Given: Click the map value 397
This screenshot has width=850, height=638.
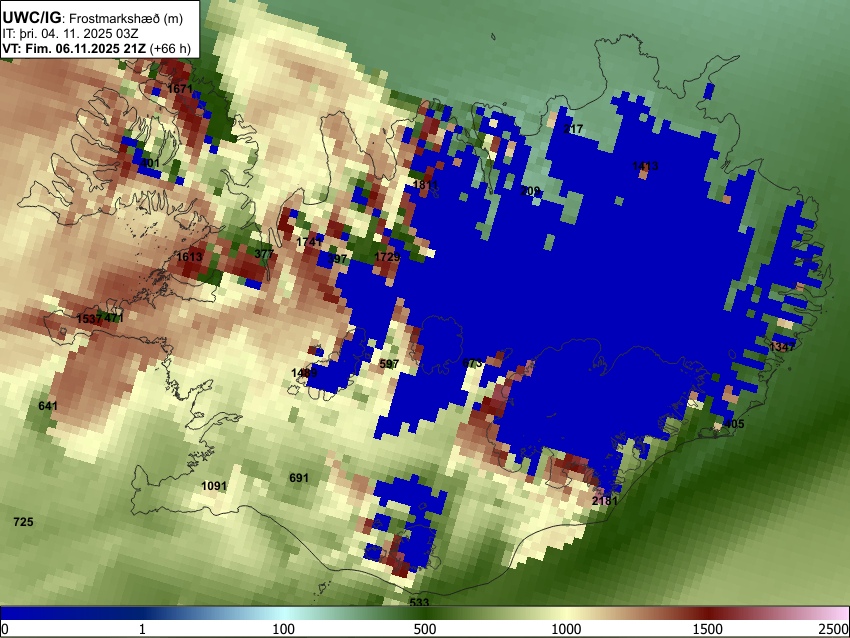Looking at the screenshot, I should point(337,259).
